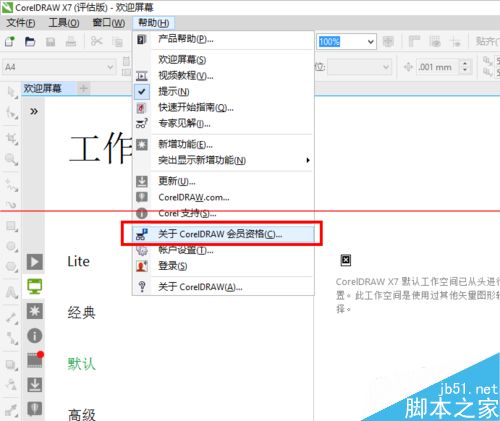Select the Rectangle tool in toolbox
Image resolution: width=500 pixels, height=421 pixels.
pos(12,226)
